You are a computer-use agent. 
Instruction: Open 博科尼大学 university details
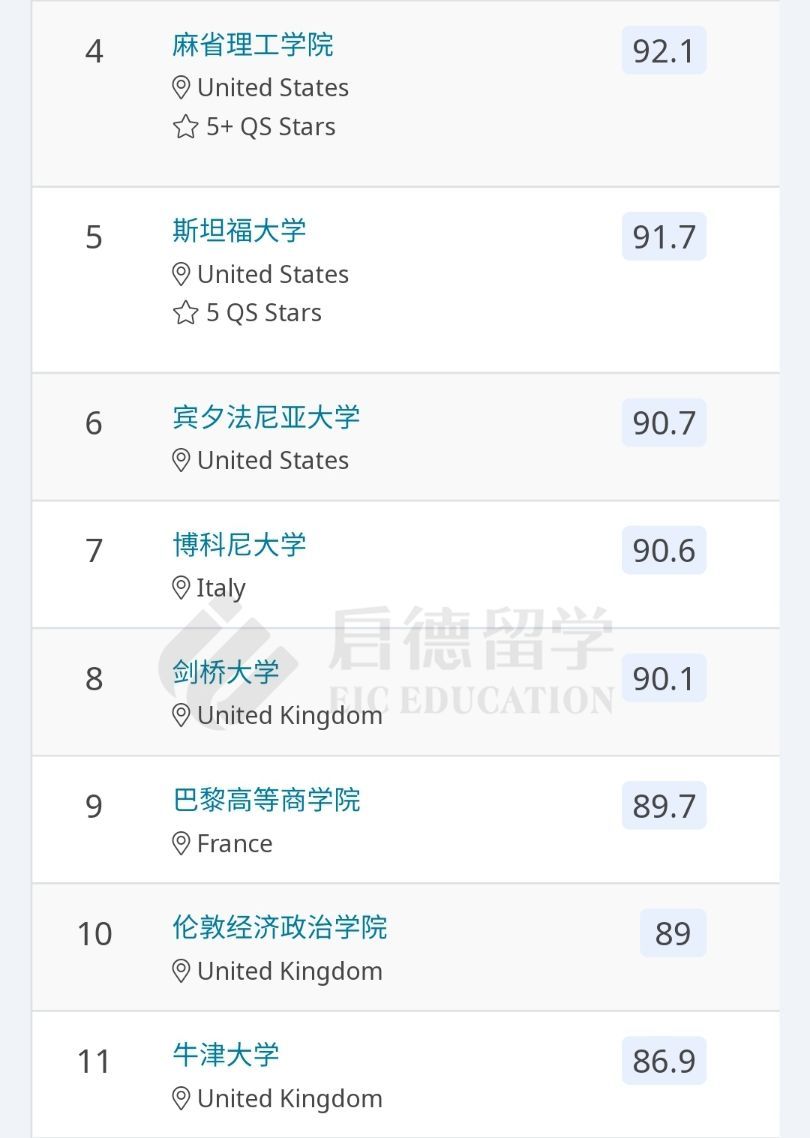click(239, 545)
